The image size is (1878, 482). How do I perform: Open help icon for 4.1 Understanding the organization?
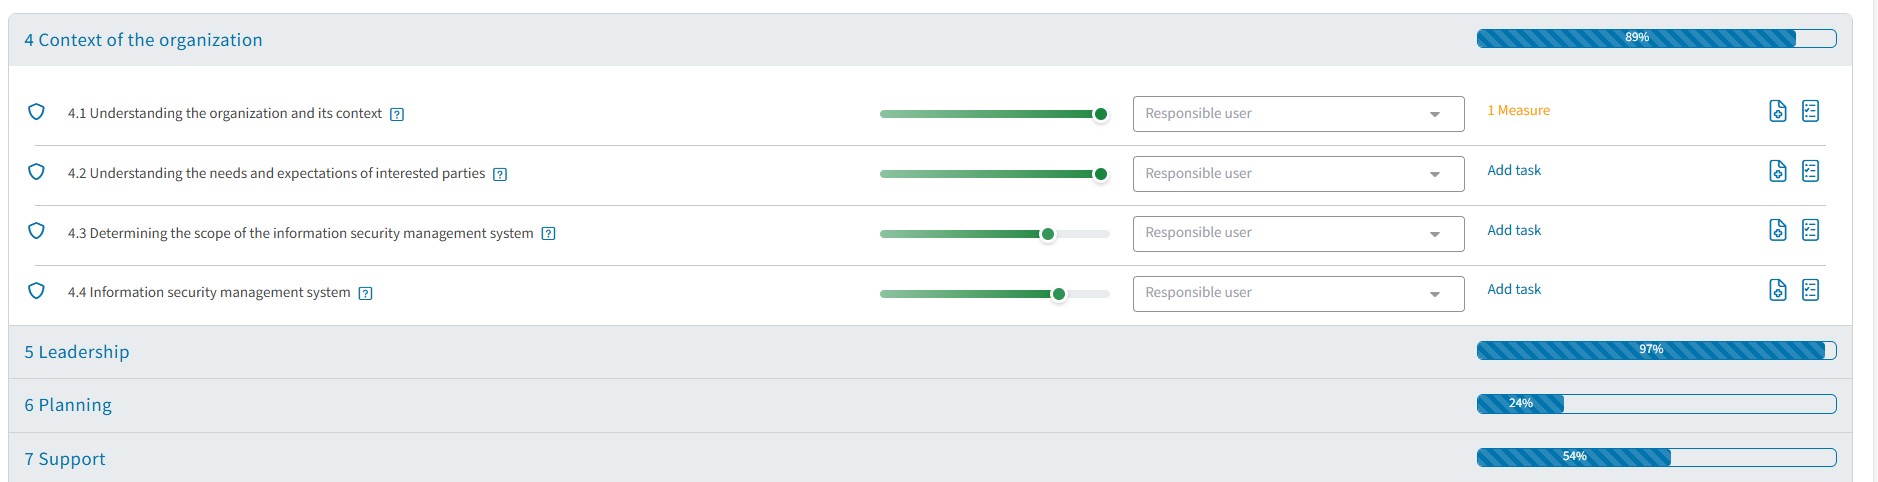[397, 114]
